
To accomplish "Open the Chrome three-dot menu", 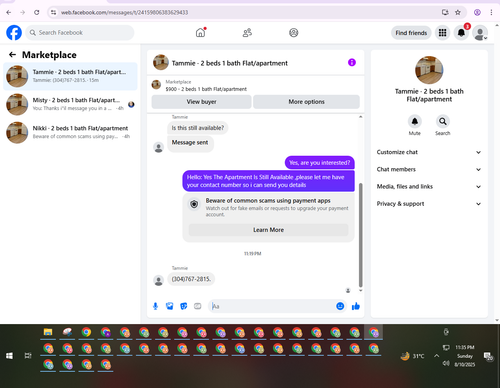I will (491, 12).
